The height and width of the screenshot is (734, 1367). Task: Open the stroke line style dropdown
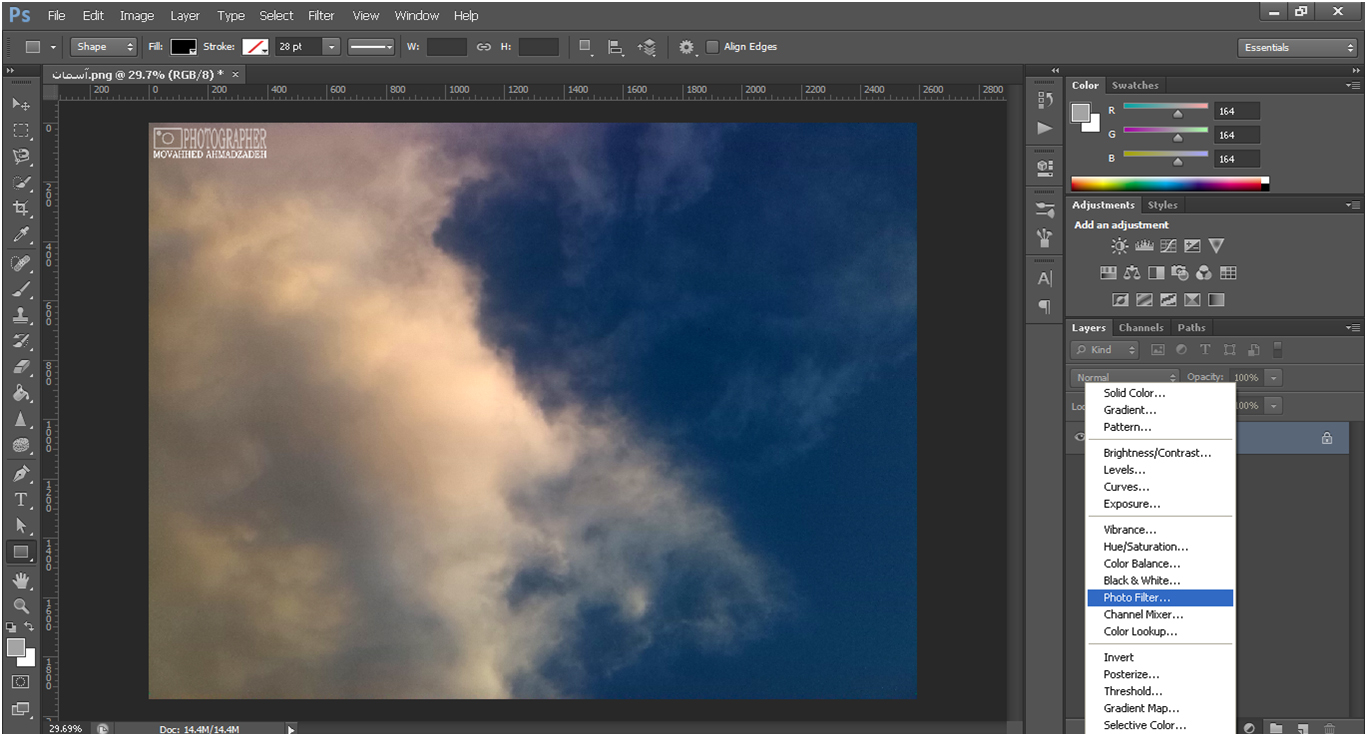[x=371, y=47]
